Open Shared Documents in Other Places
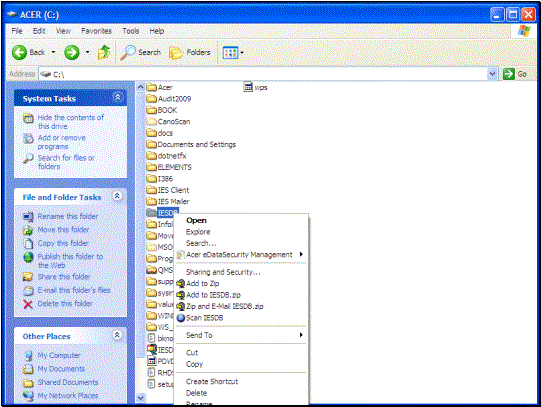The image size is (541, 407). coord(68,382)
